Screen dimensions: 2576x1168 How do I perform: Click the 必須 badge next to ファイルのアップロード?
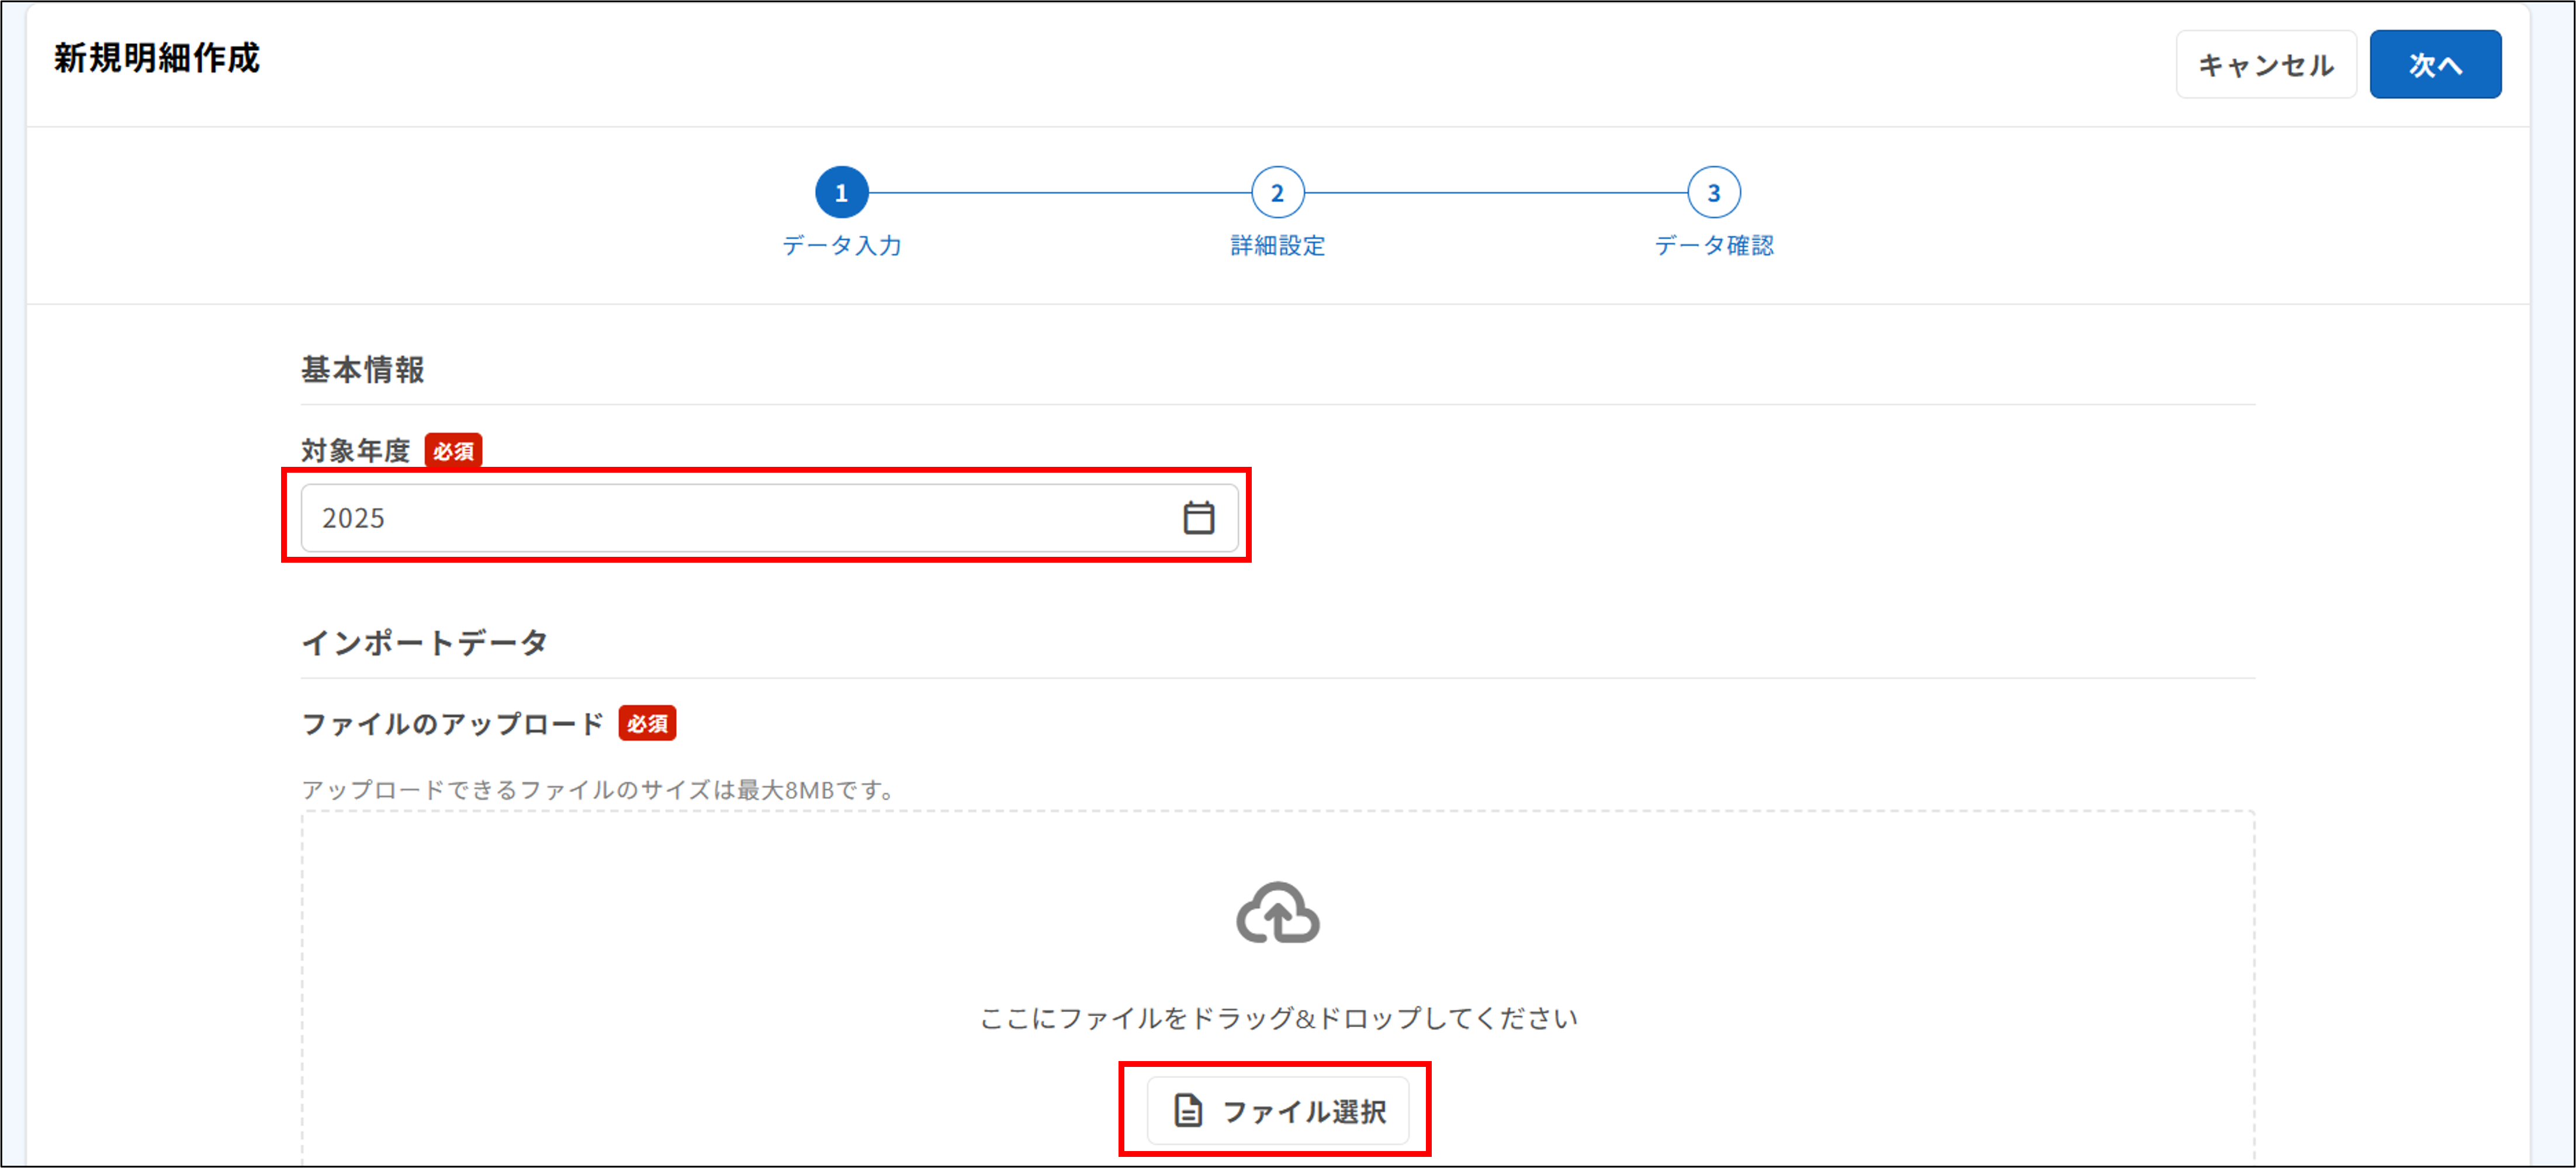tap(648, 723)
